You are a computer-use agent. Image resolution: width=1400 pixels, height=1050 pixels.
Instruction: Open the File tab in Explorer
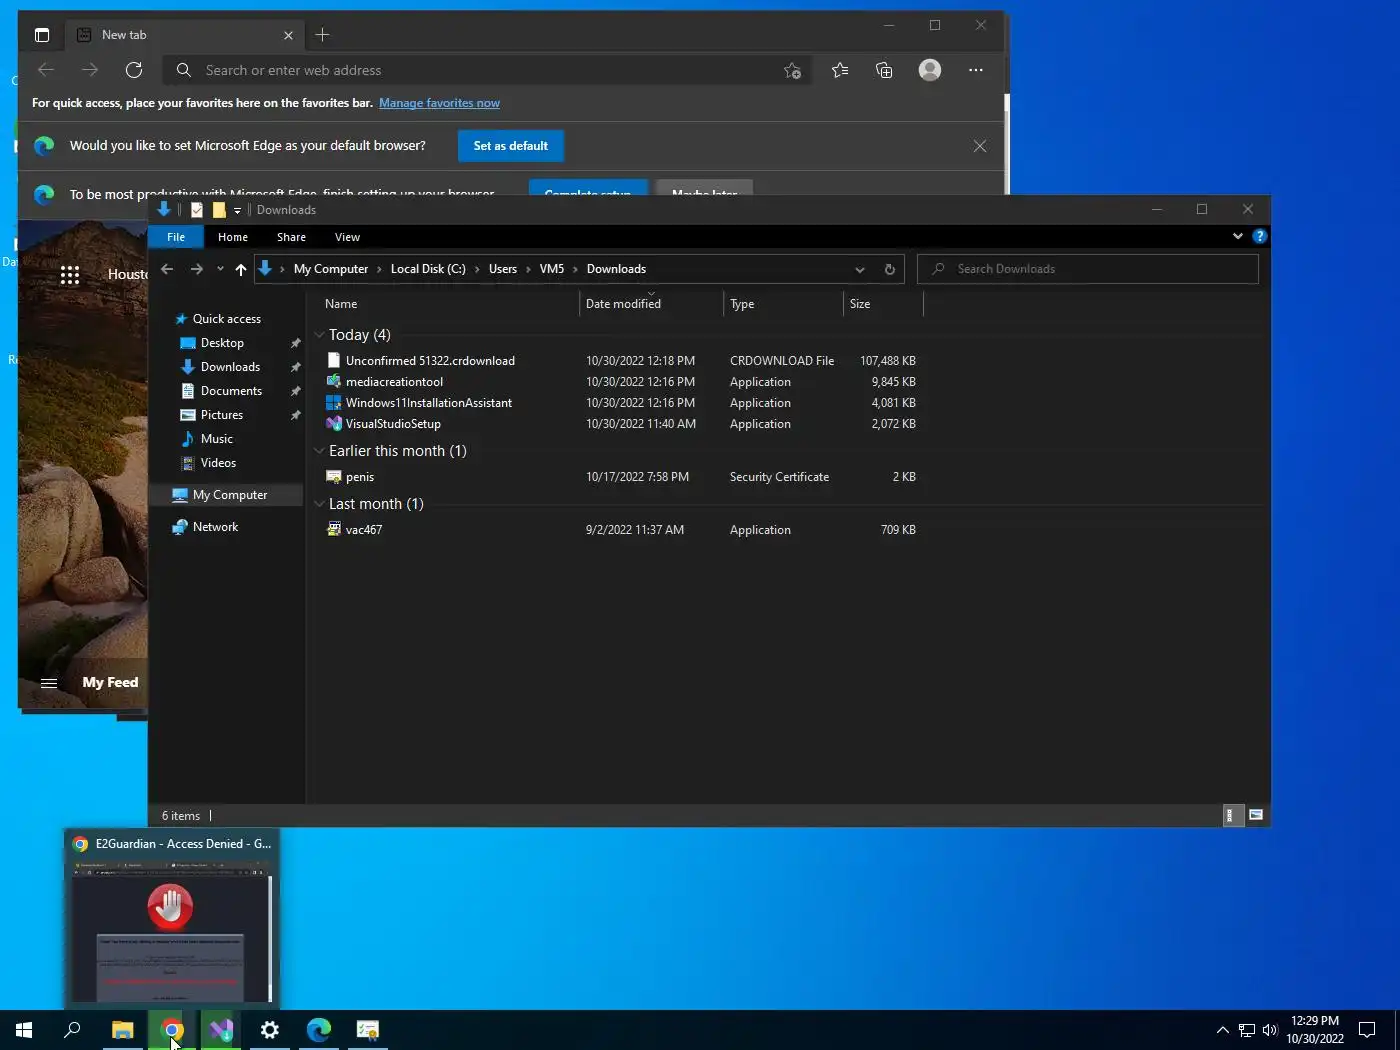(176, 237)
